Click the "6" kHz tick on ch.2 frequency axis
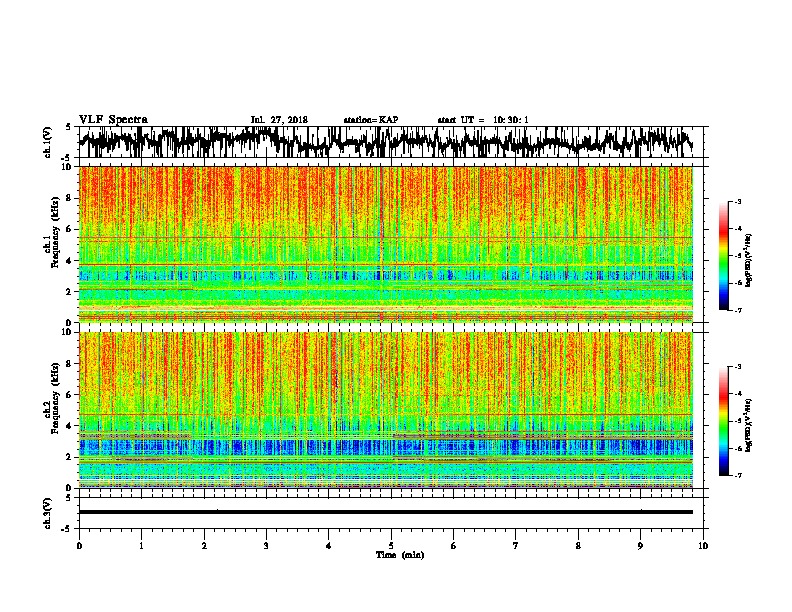Image resolution: width=792 pixels, height=612 pixels. (x=69, y=395)
